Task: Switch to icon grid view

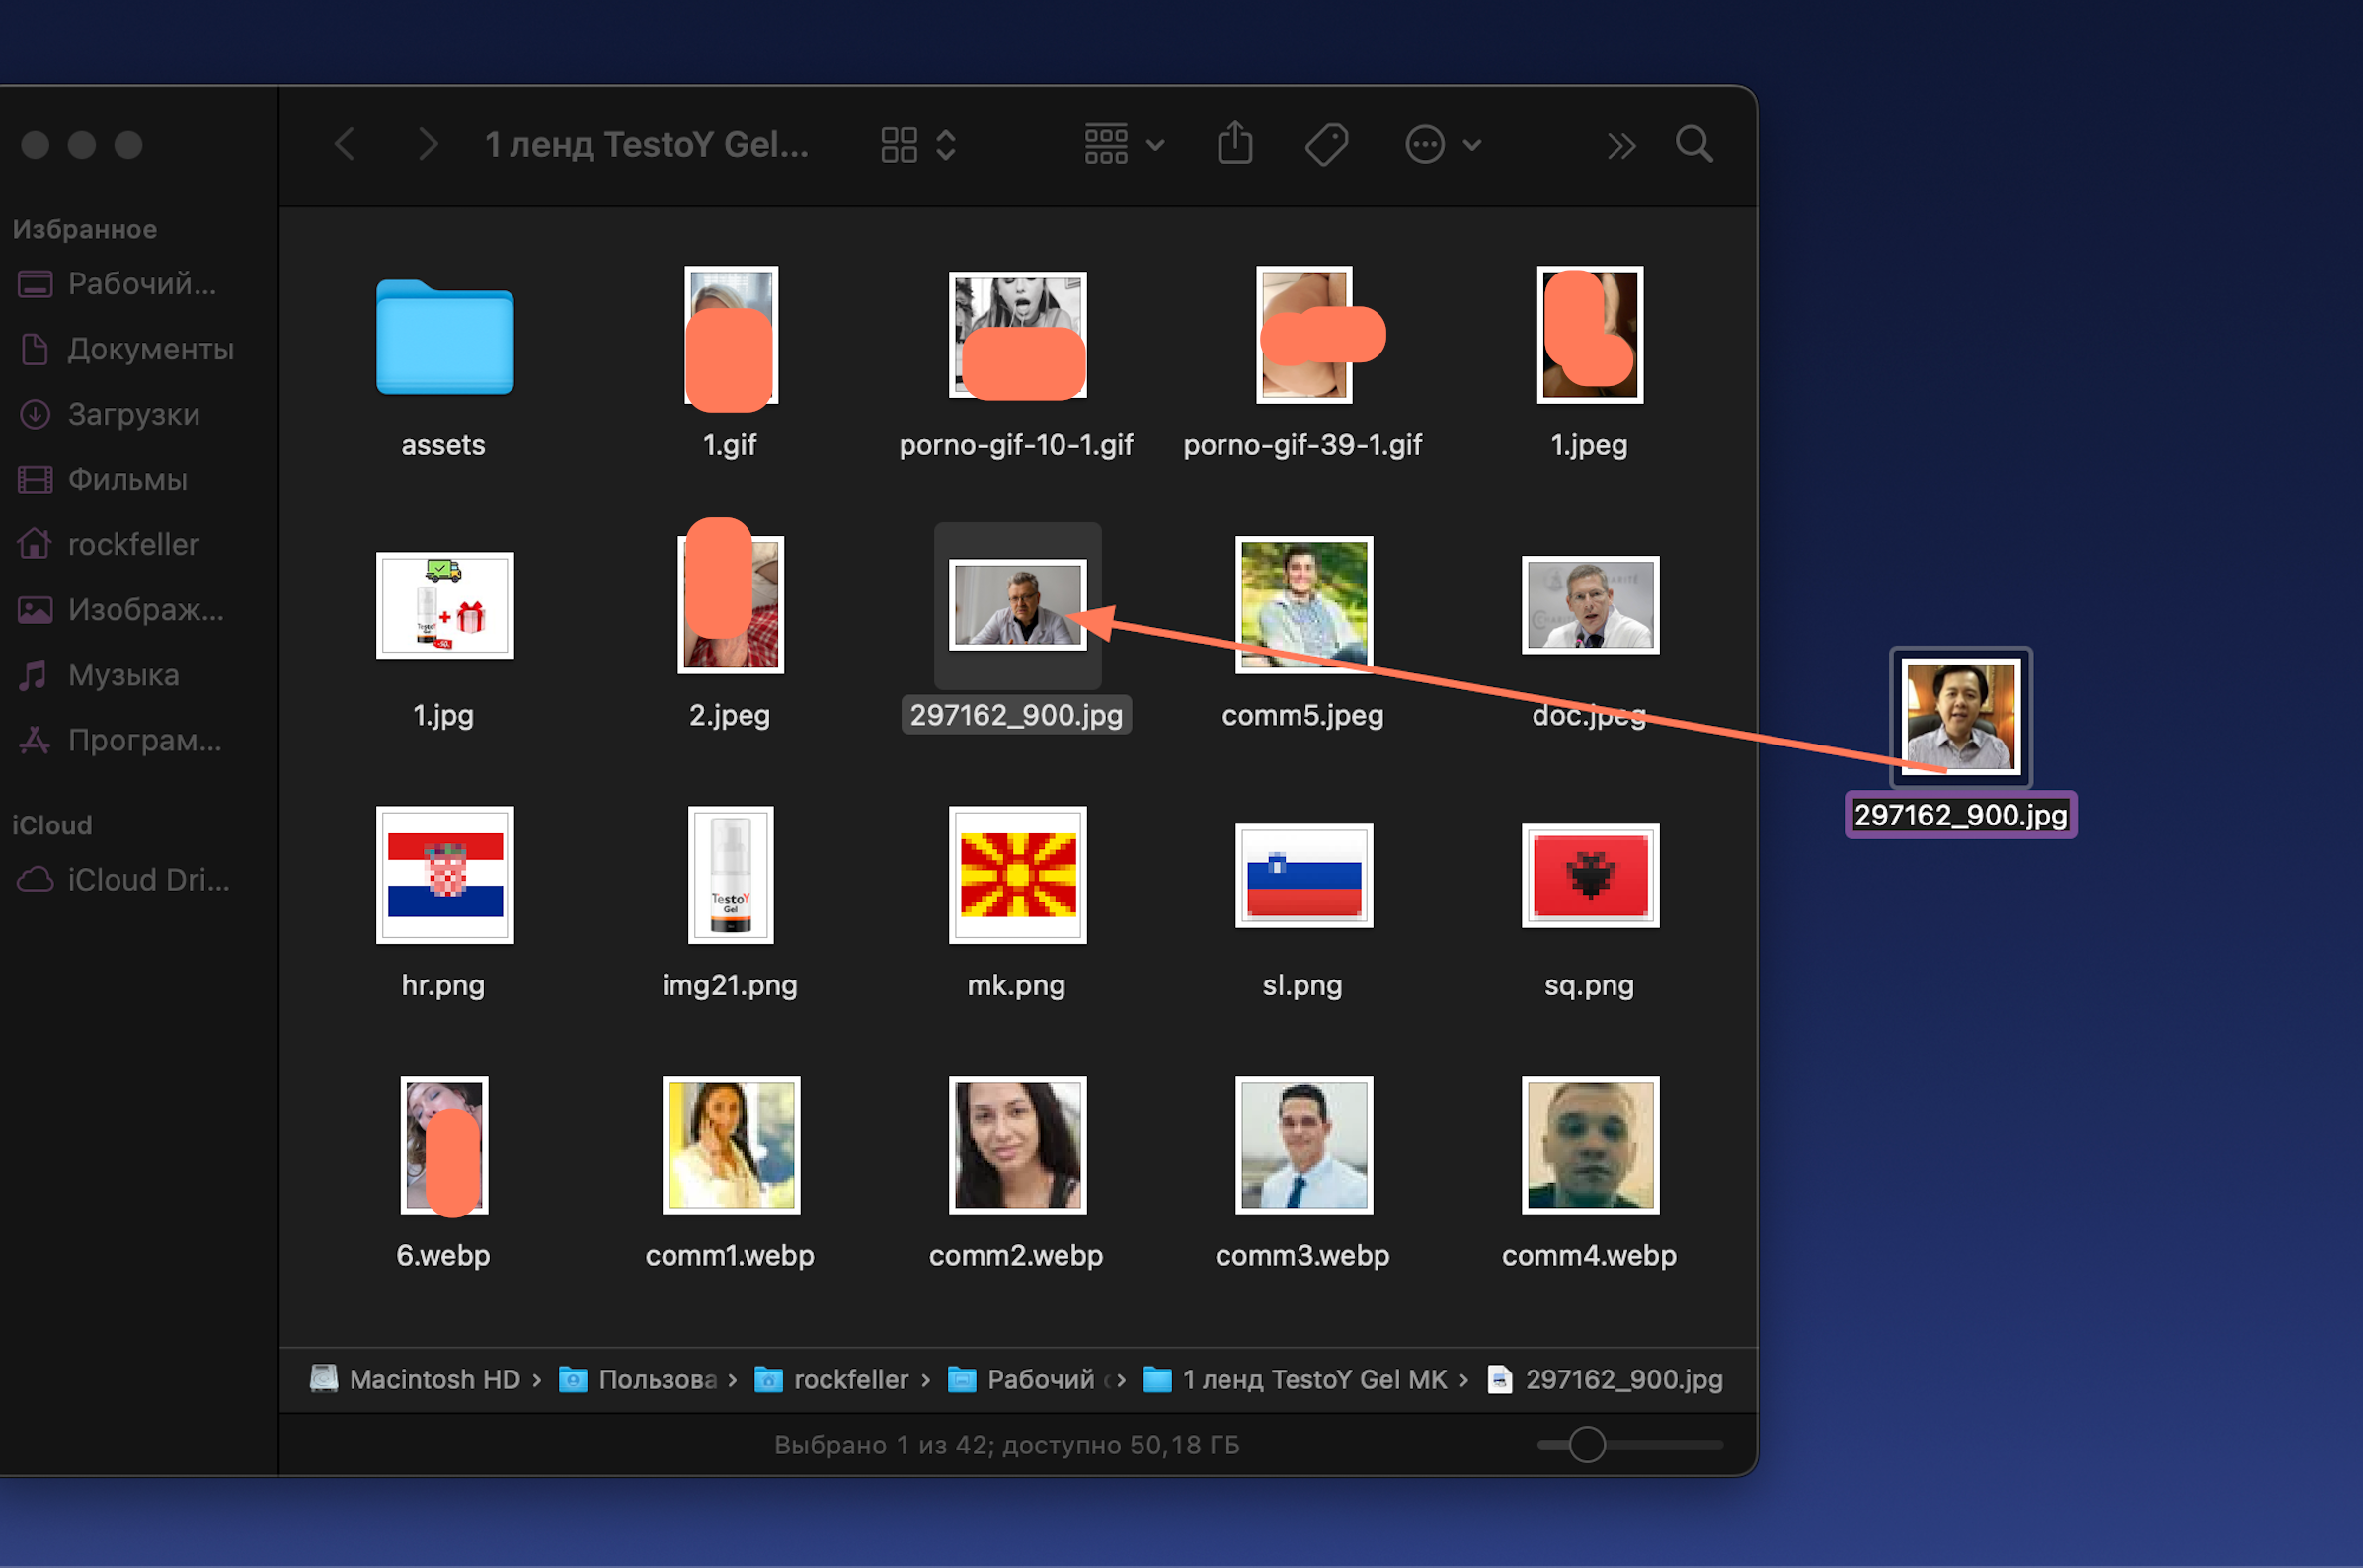Action: tap(899, 145)
